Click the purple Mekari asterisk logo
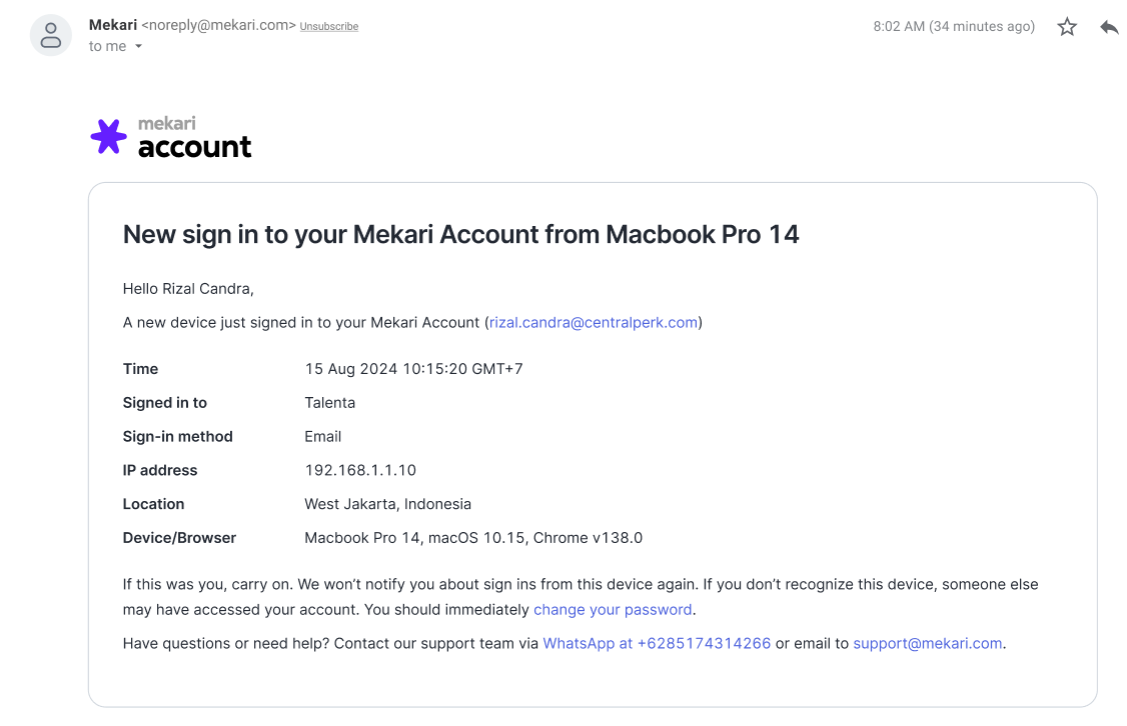 (108, 136)
